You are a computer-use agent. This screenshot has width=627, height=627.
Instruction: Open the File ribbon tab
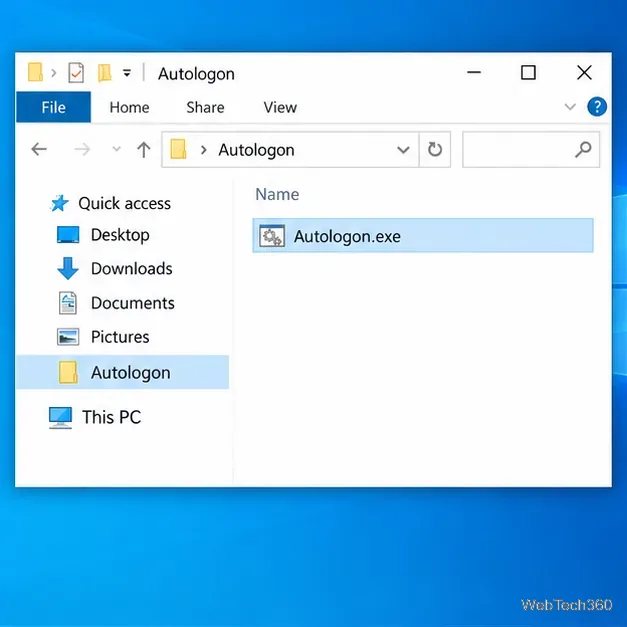point(54,107)
